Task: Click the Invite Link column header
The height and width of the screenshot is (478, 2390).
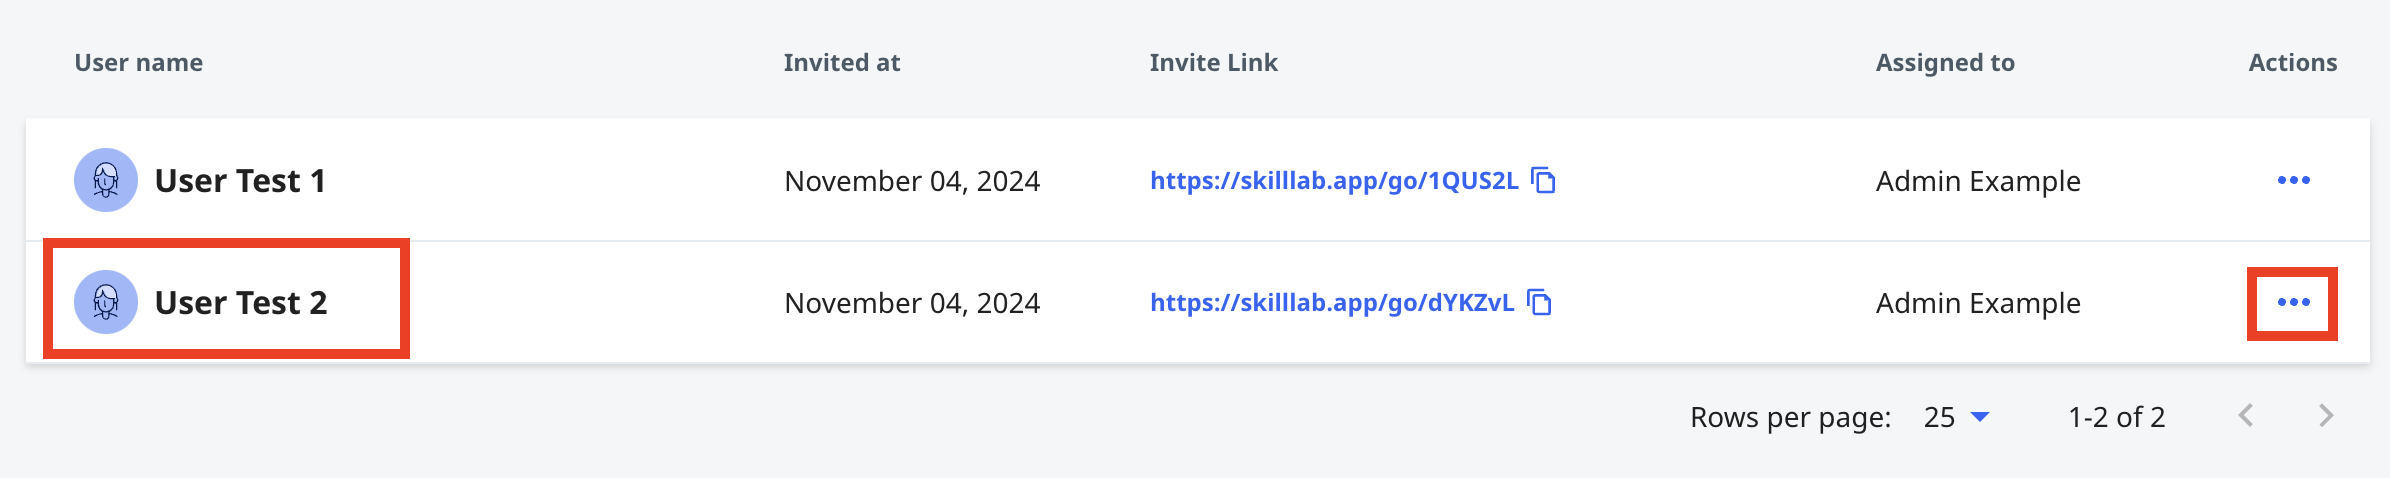Action: tap(1214, 63)
